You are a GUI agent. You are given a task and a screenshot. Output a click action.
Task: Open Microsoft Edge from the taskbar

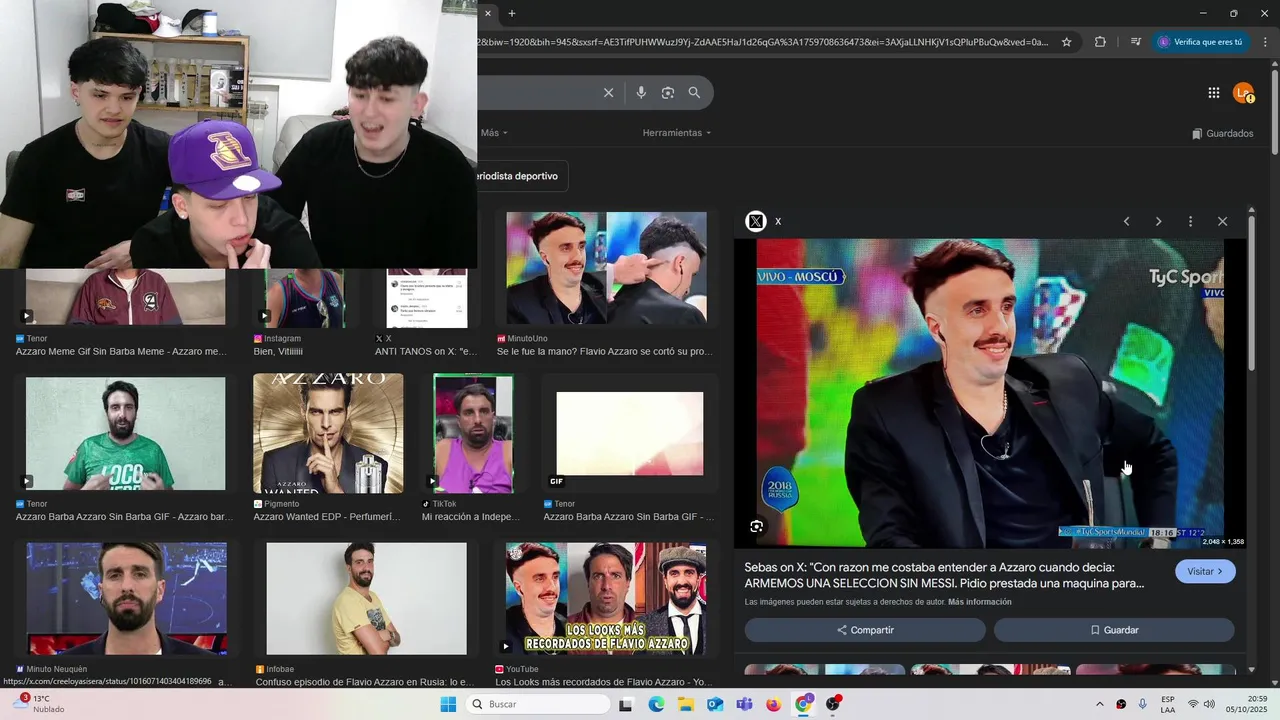click(656, 704)
